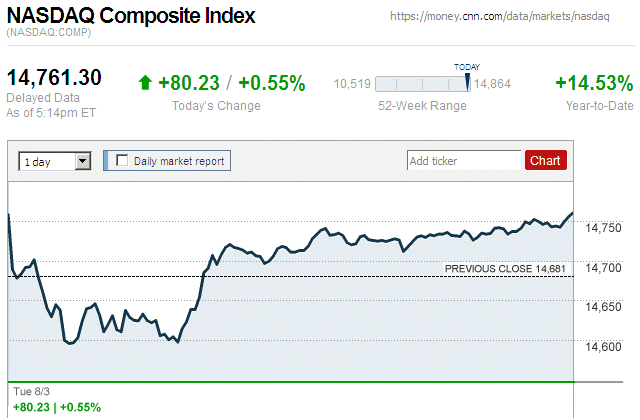Click the green up arrow icon
Viewport: 640px width, 420px height.
click(x=146, y=84)
